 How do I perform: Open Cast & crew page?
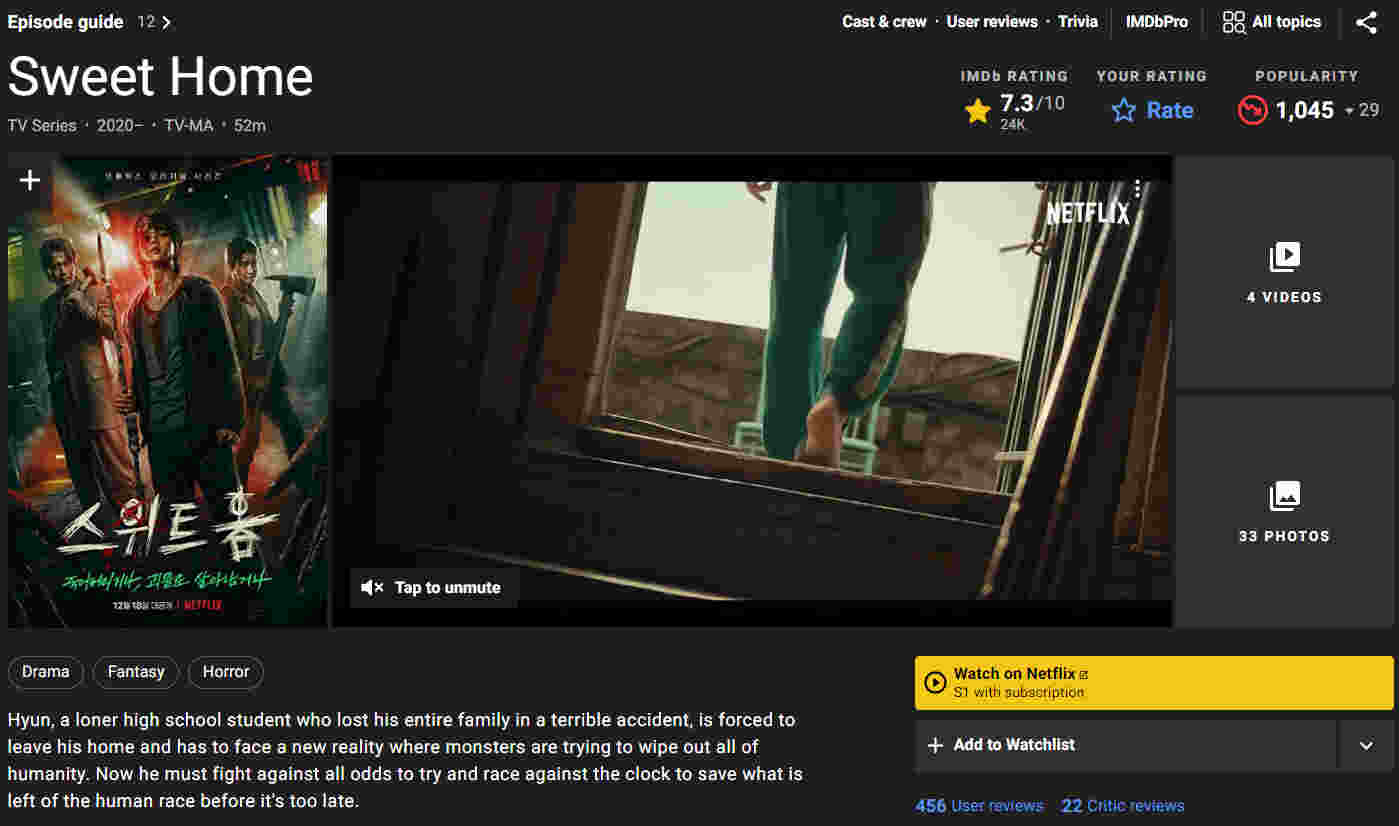[884, 21]
